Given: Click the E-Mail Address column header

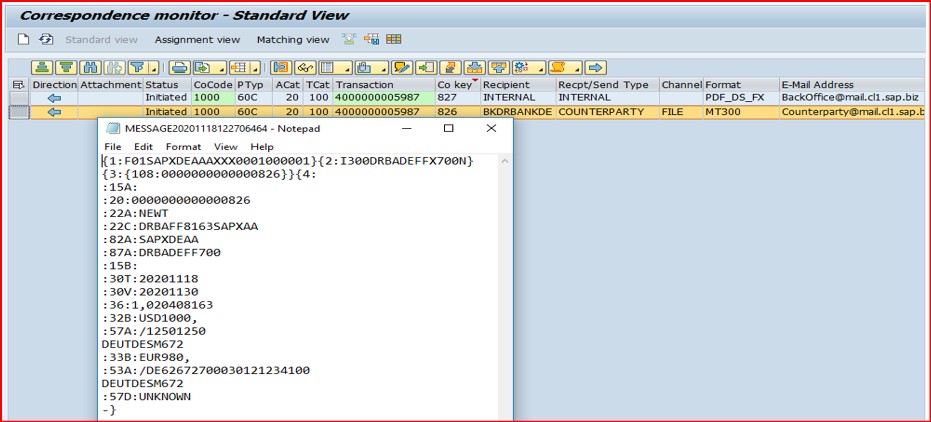Looking at the screenshot, I should click(853, 85).
